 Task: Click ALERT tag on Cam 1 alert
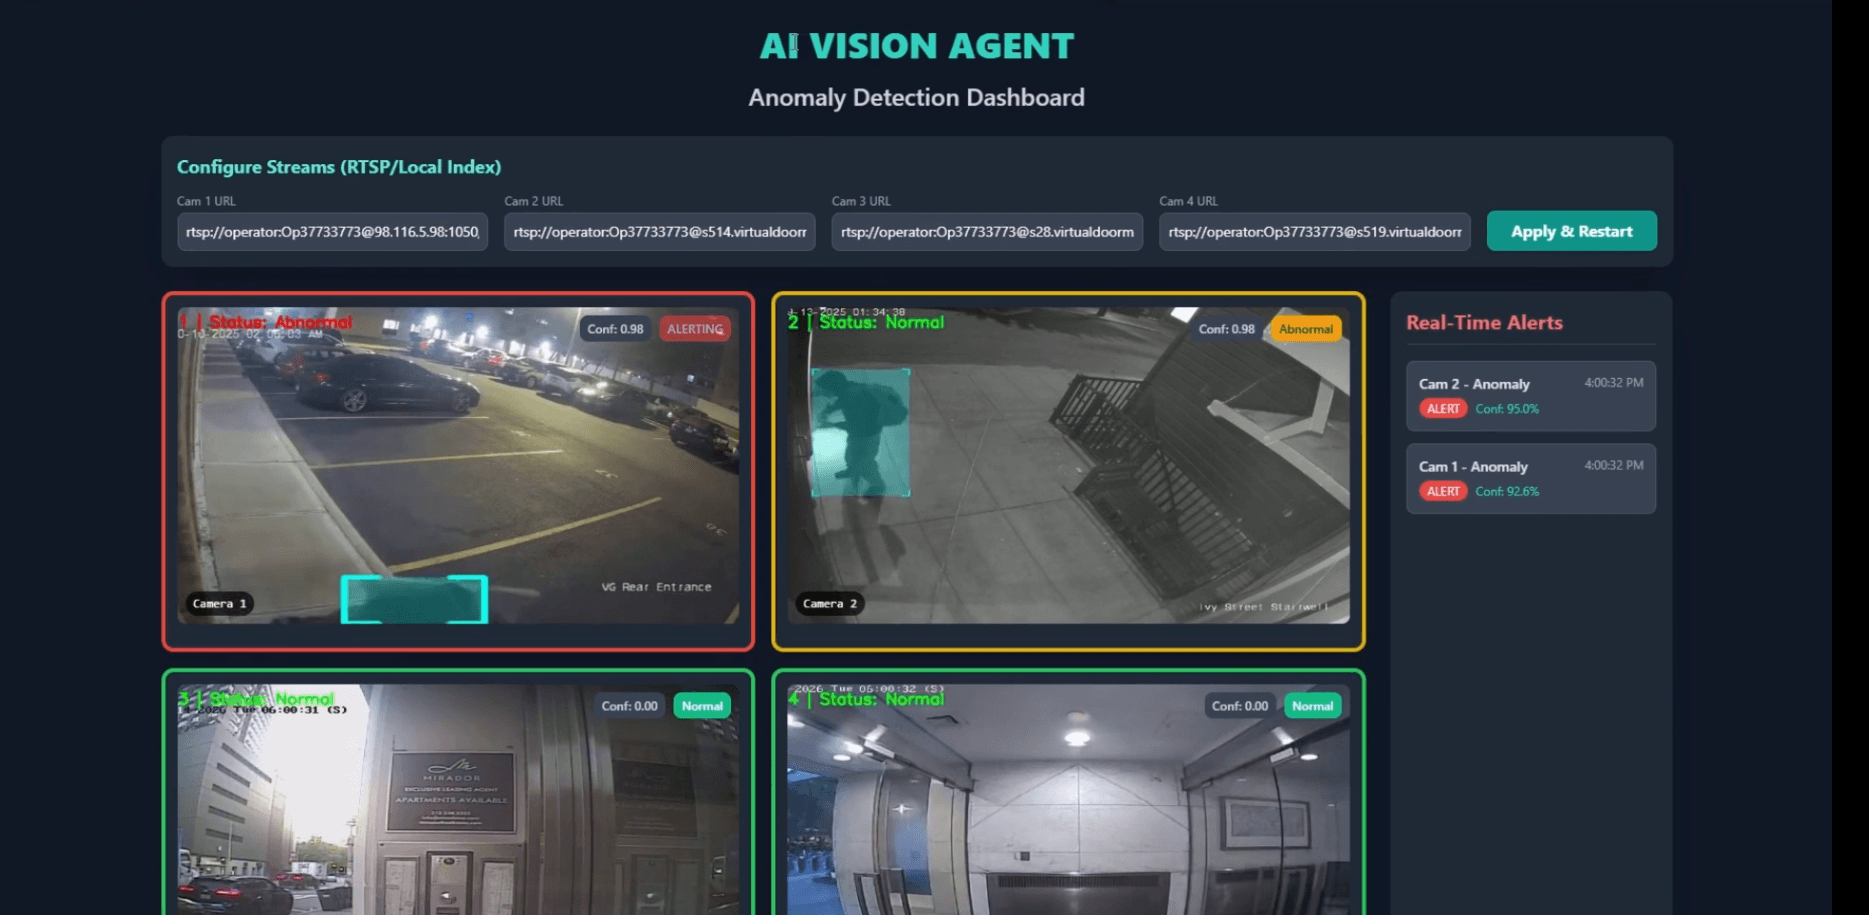[1443, 491]
